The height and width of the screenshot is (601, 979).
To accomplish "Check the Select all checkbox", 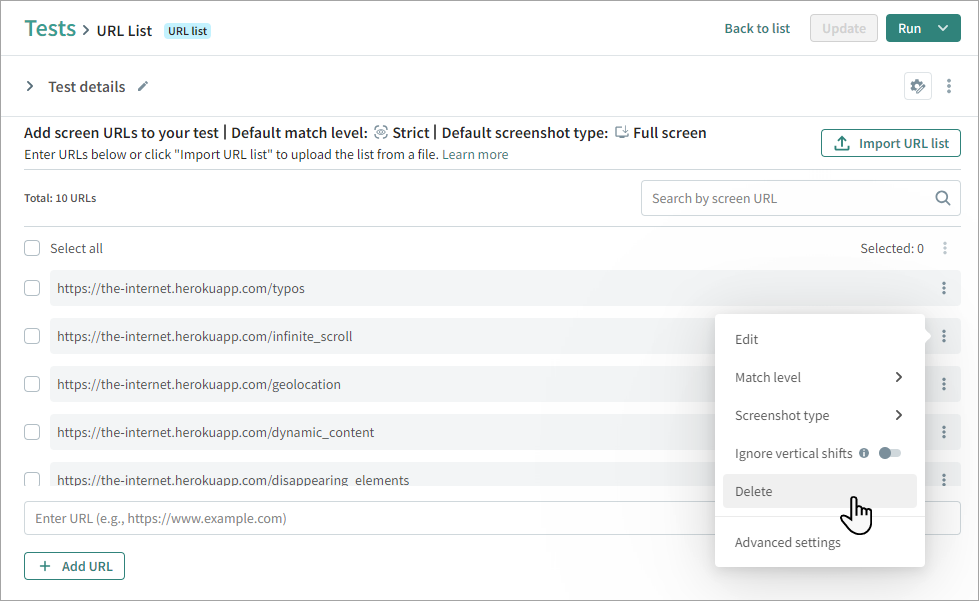I will 32,248.
